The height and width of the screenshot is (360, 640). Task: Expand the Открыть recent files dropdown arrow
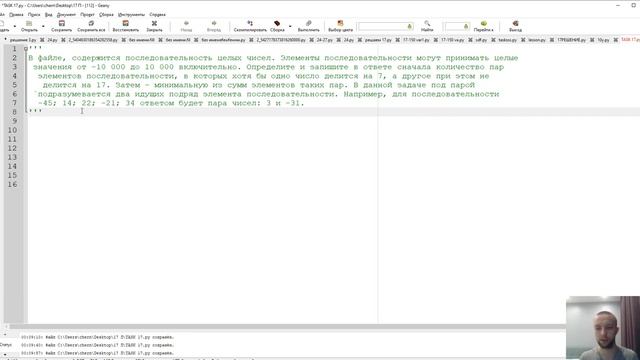(x=43, y=27)
